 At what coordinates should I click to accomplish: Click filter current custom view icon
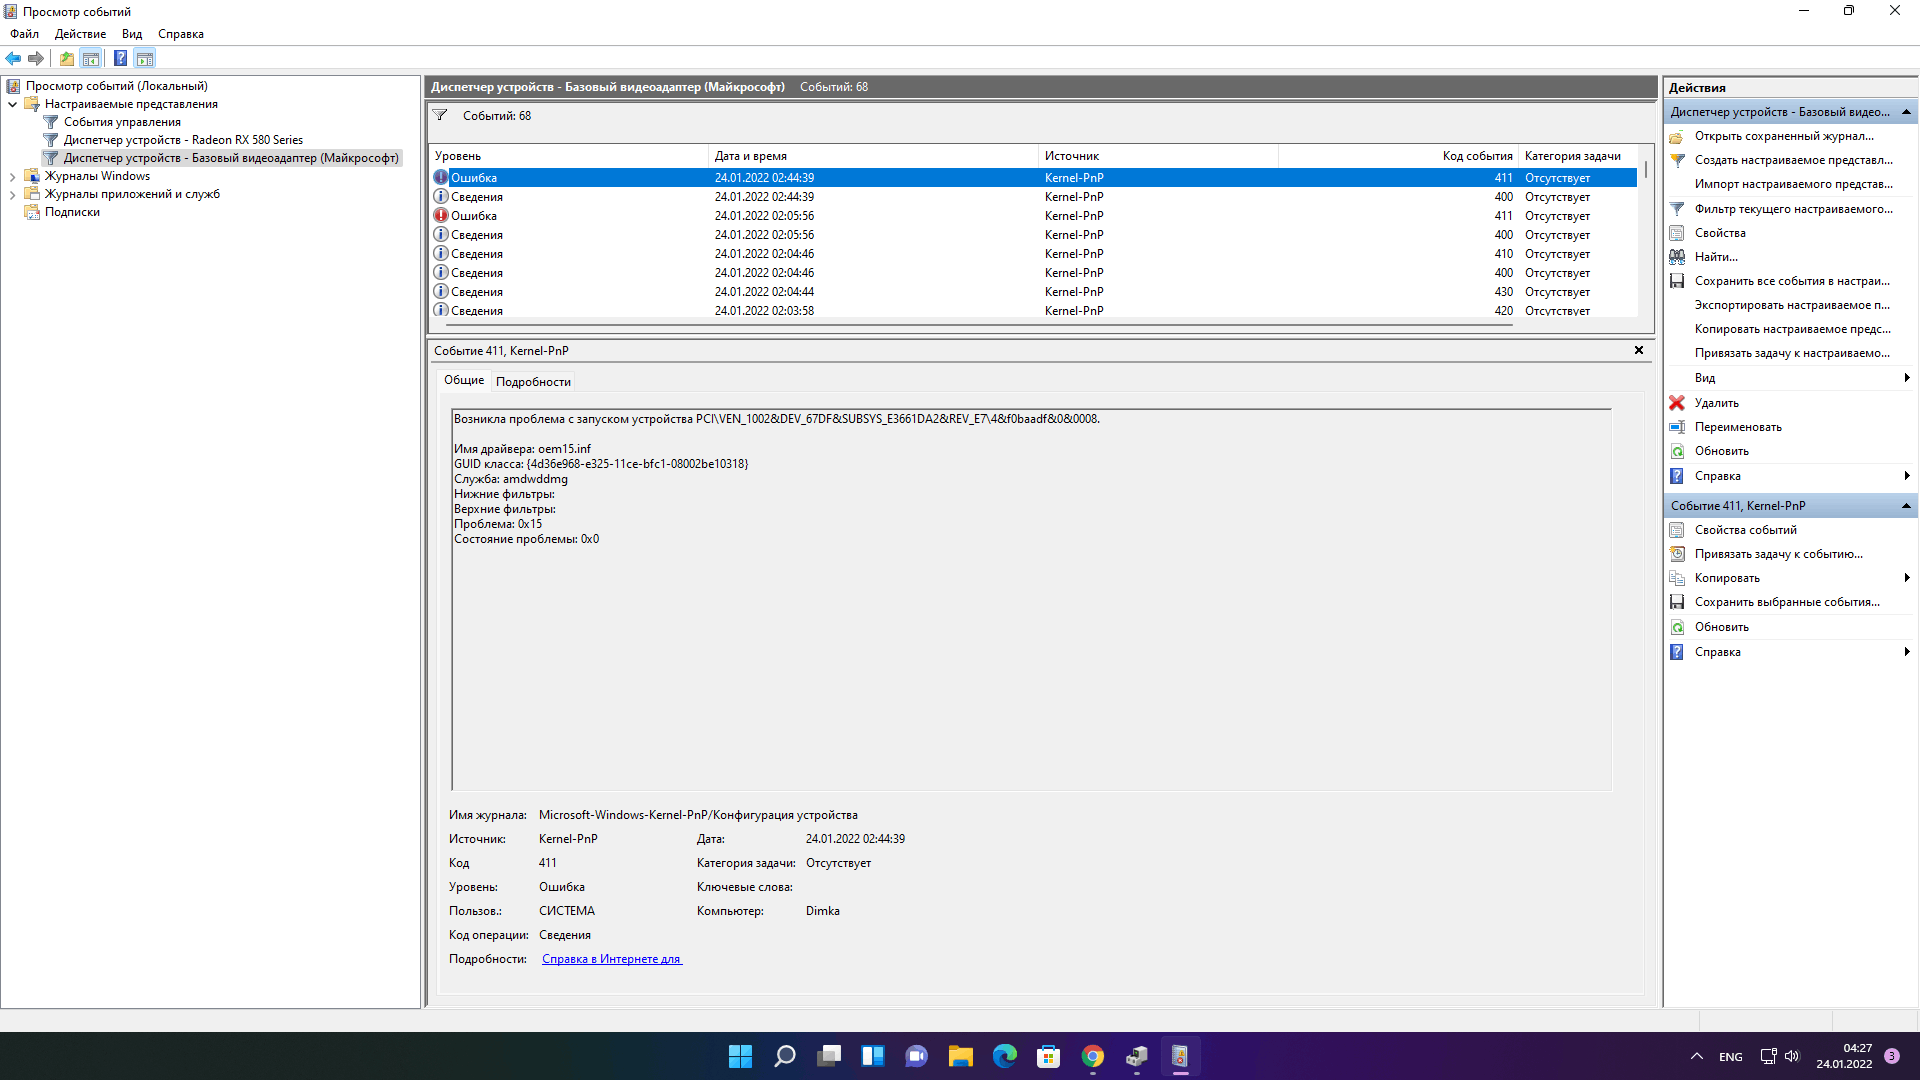pos(1677,209)
